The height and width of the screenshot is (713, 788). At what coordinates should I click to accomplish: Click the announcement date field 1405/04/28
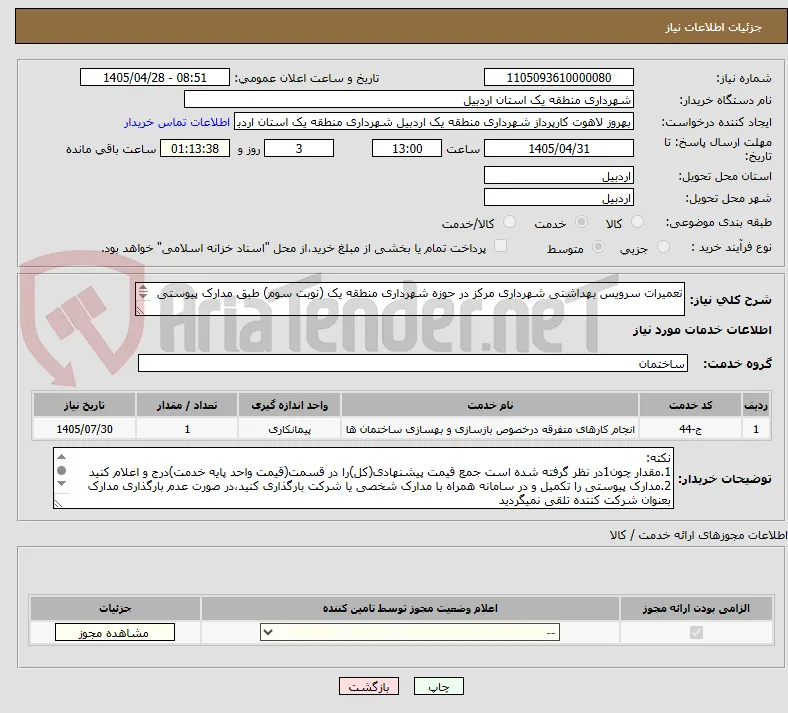pyautogui.click(x=155, y=77)
